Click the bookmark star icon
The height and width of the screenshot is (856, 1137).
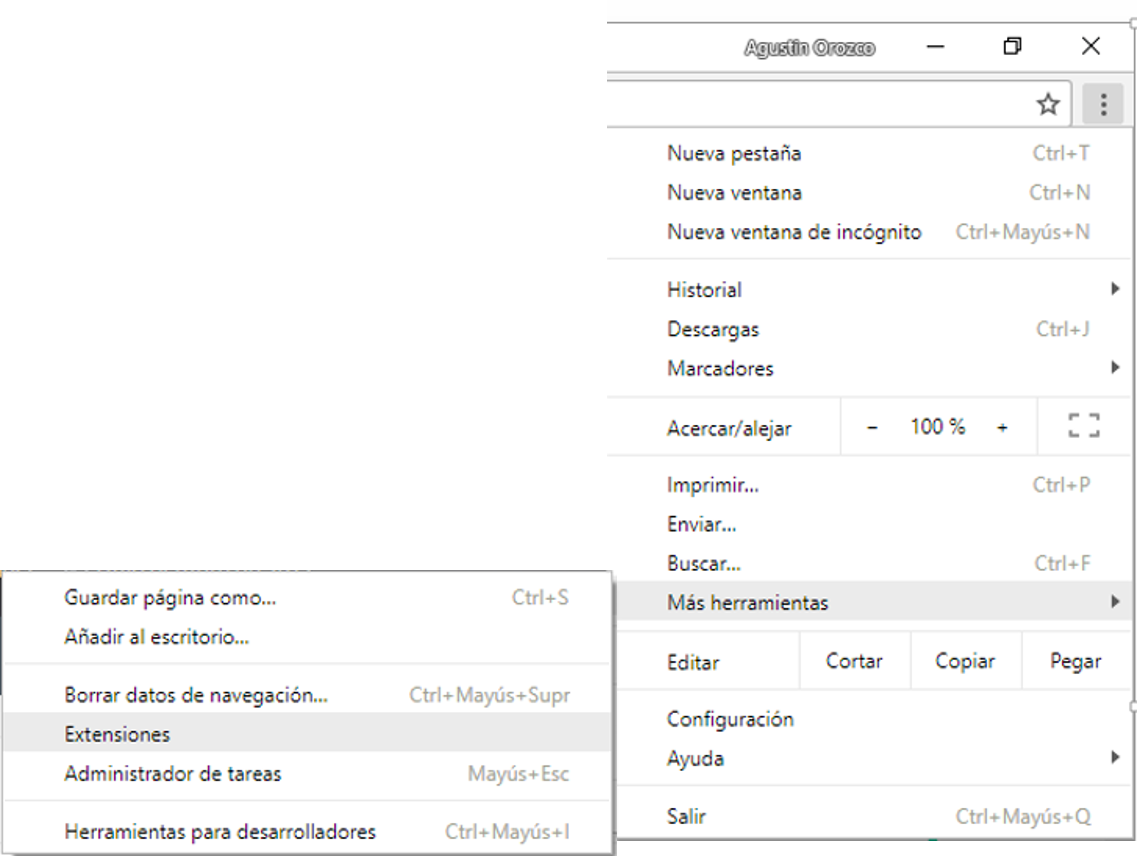point(1047,104)
